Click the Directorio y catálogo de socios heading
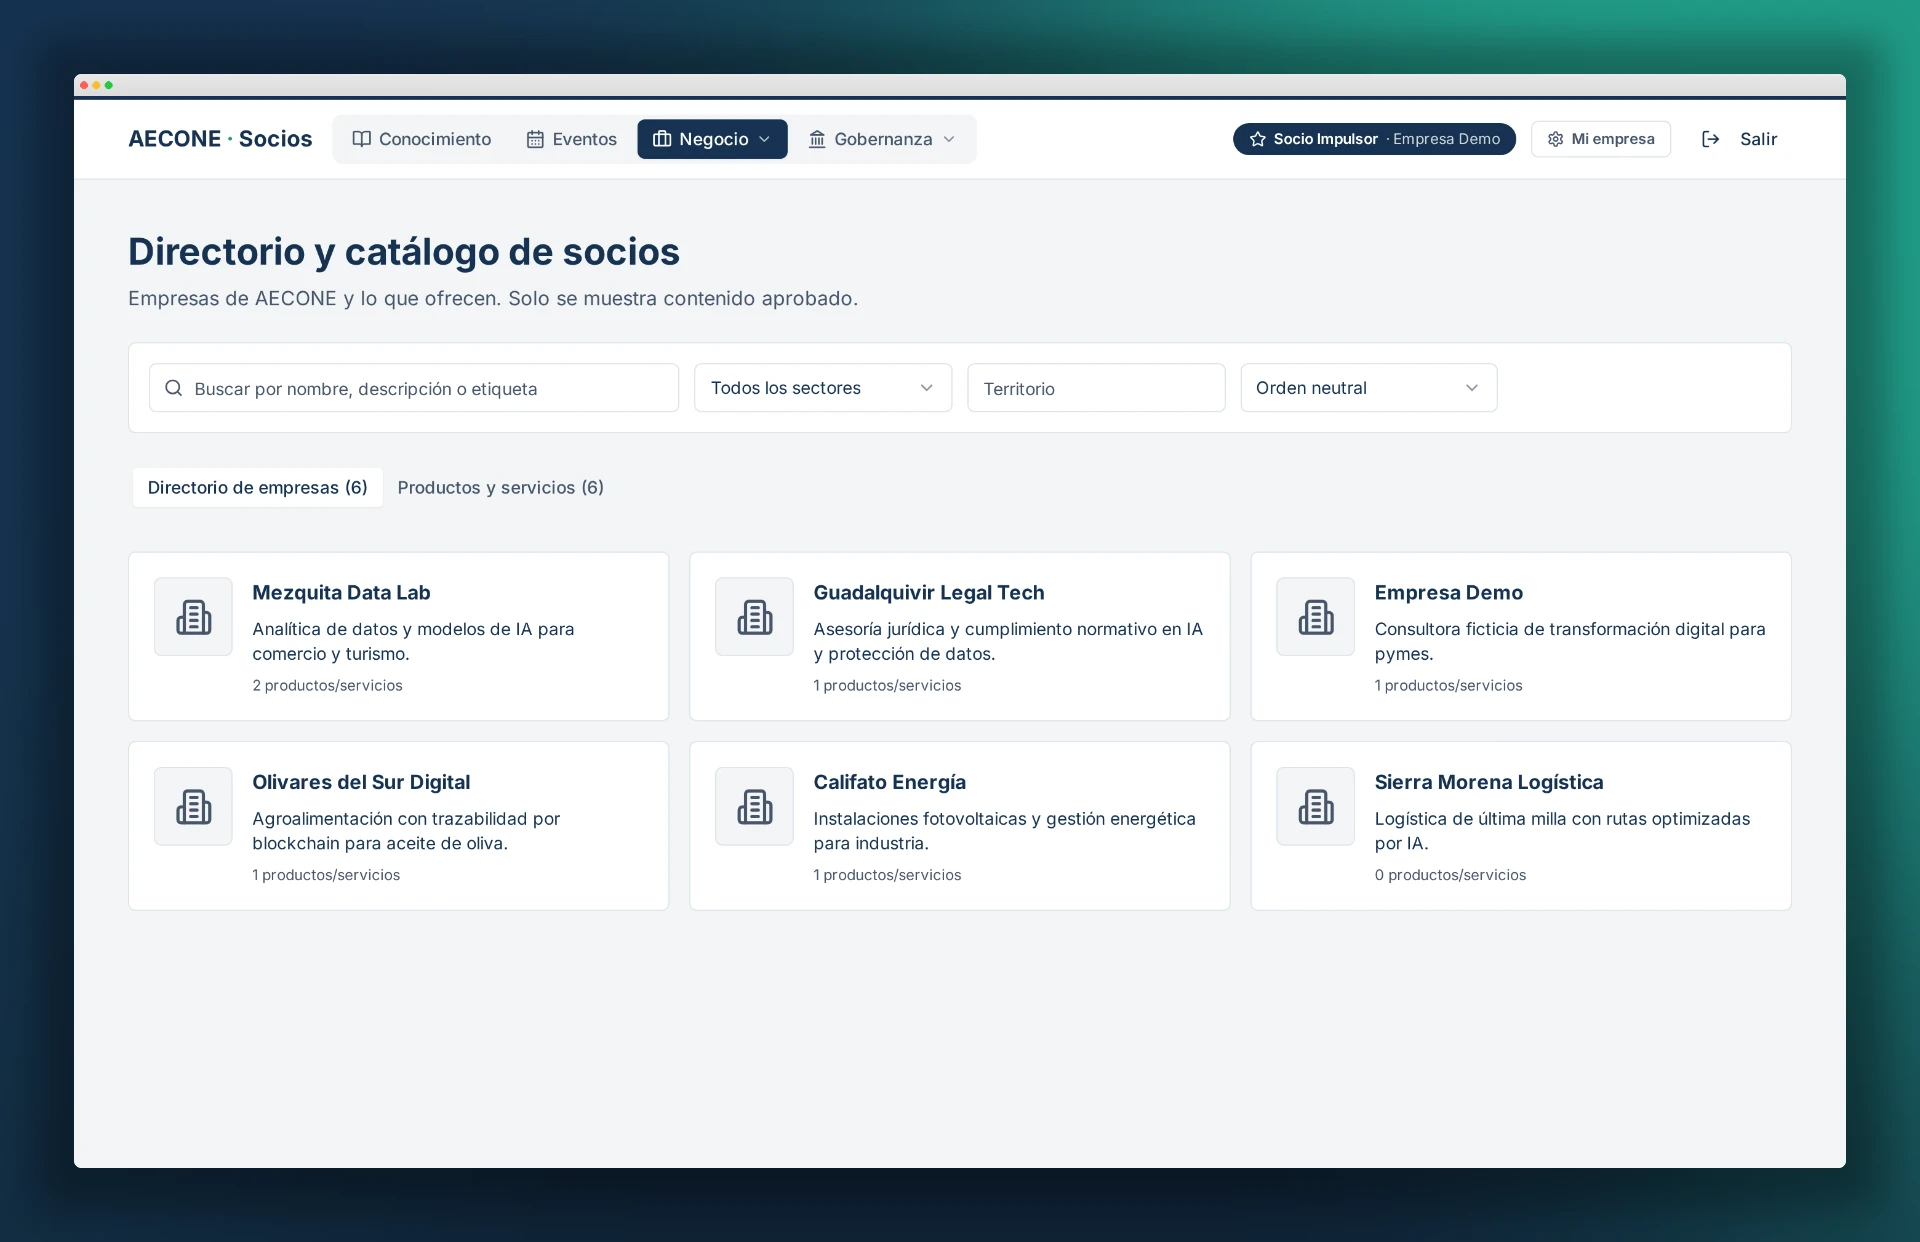The height and width of the screenshot is (1242, 1920). click(x=404, y=252)
